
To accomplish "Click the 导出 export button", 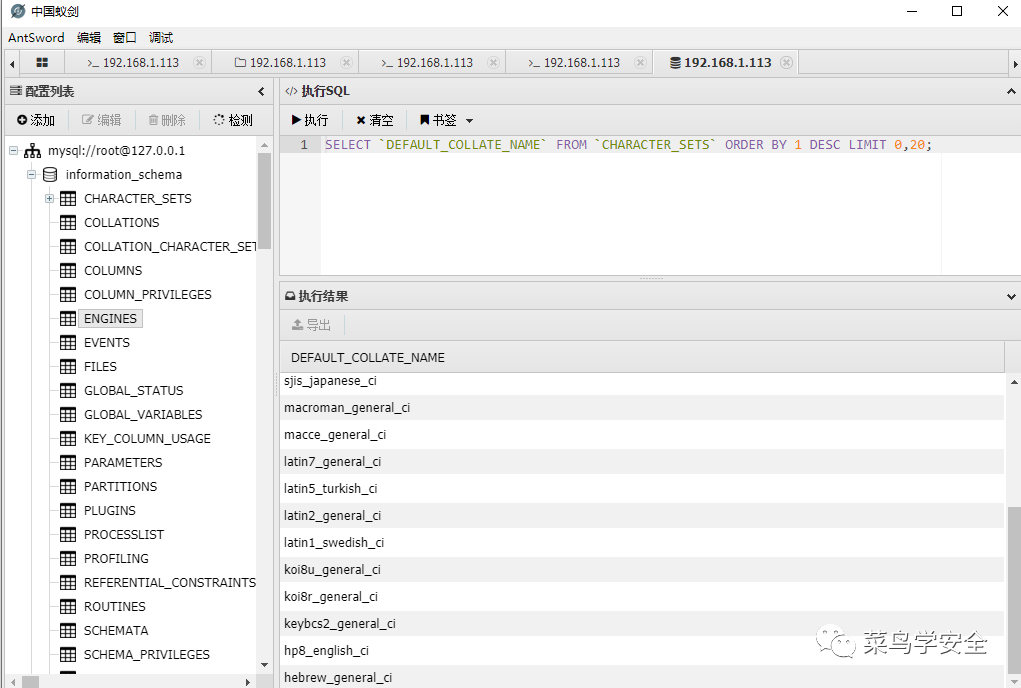I will click(x=311, y=325).
